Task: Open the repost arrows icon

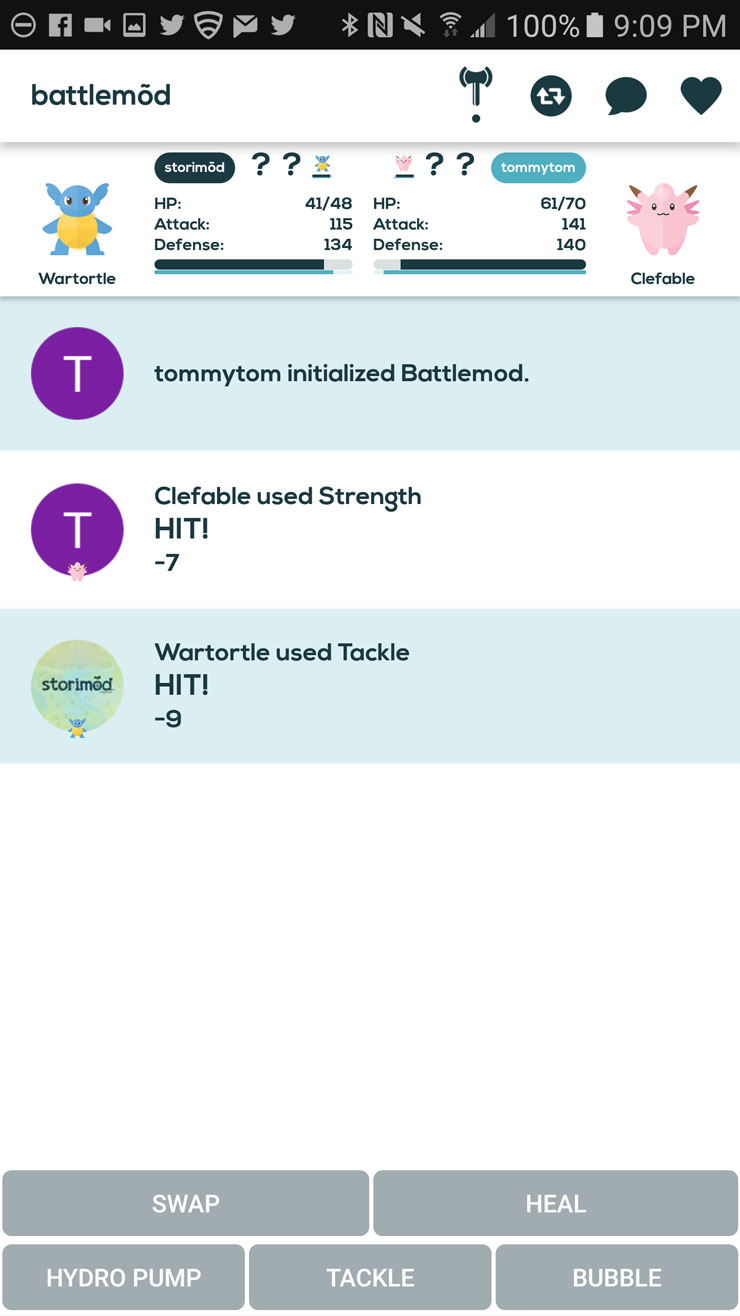Action: point(551,96)
